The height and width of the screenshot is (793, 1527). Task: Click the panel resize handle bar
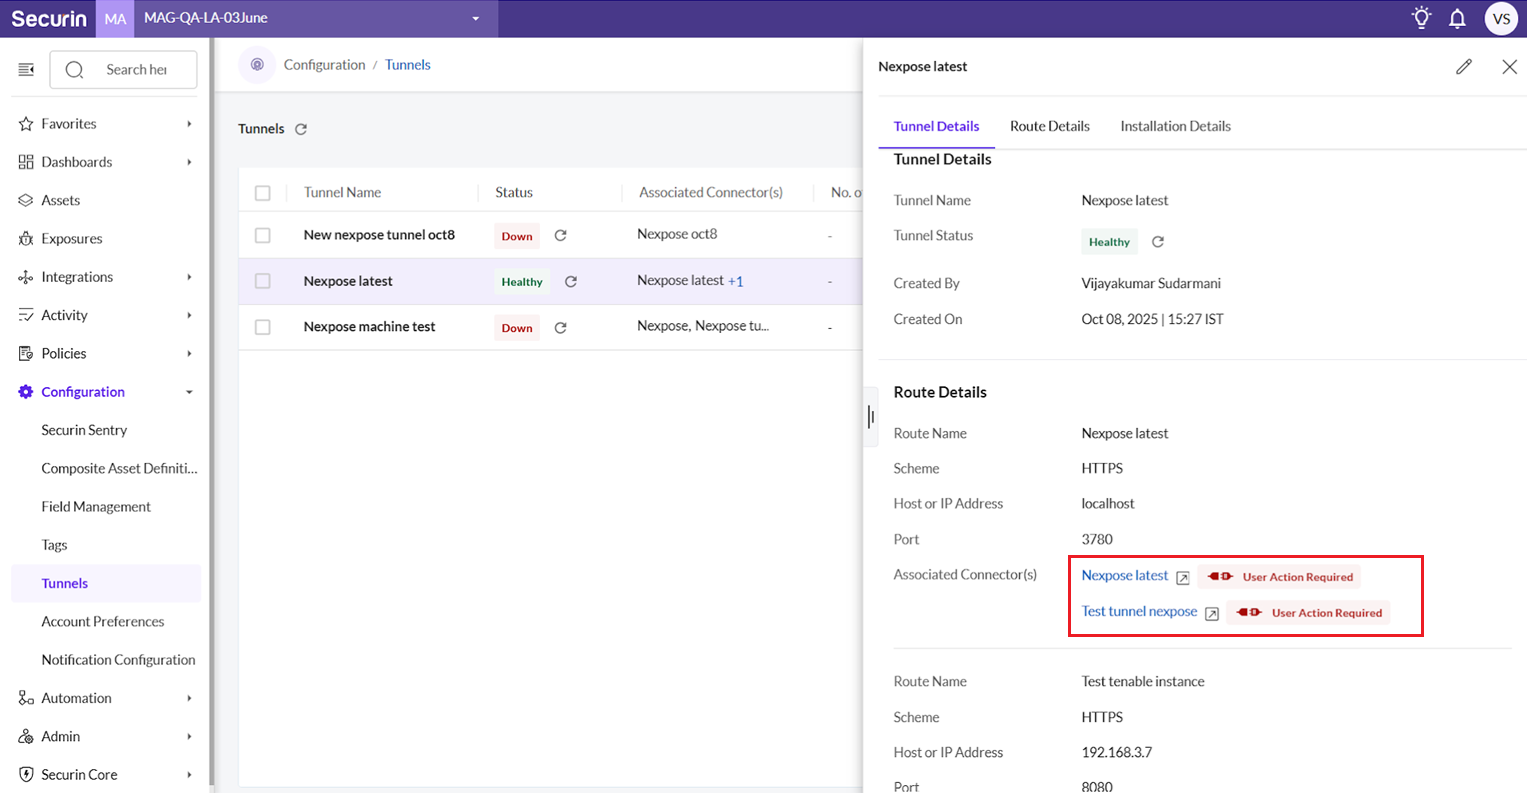click(x=871, y=417)
